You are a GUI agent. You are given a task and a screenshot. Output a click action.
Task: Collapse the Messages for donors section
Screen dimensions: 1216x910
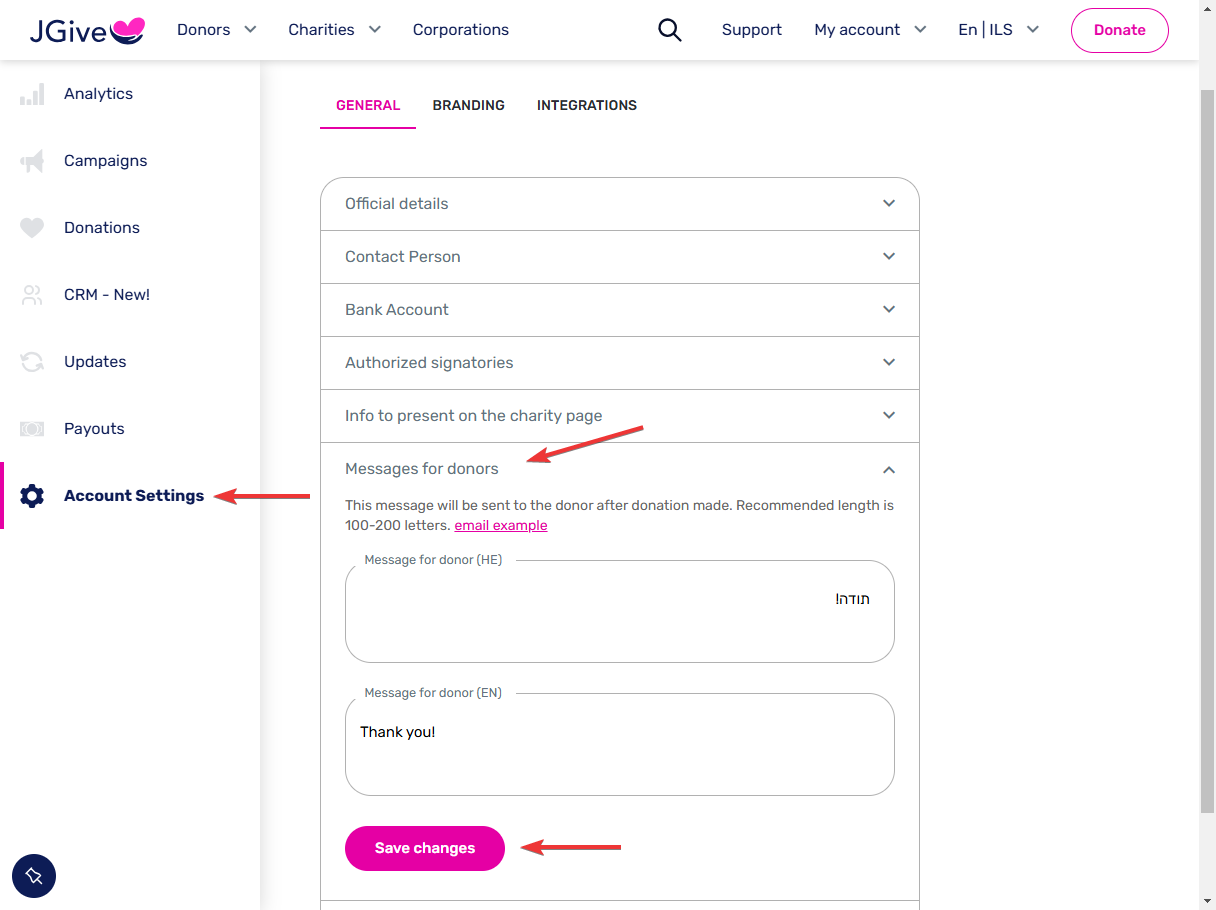pos(620,469)
